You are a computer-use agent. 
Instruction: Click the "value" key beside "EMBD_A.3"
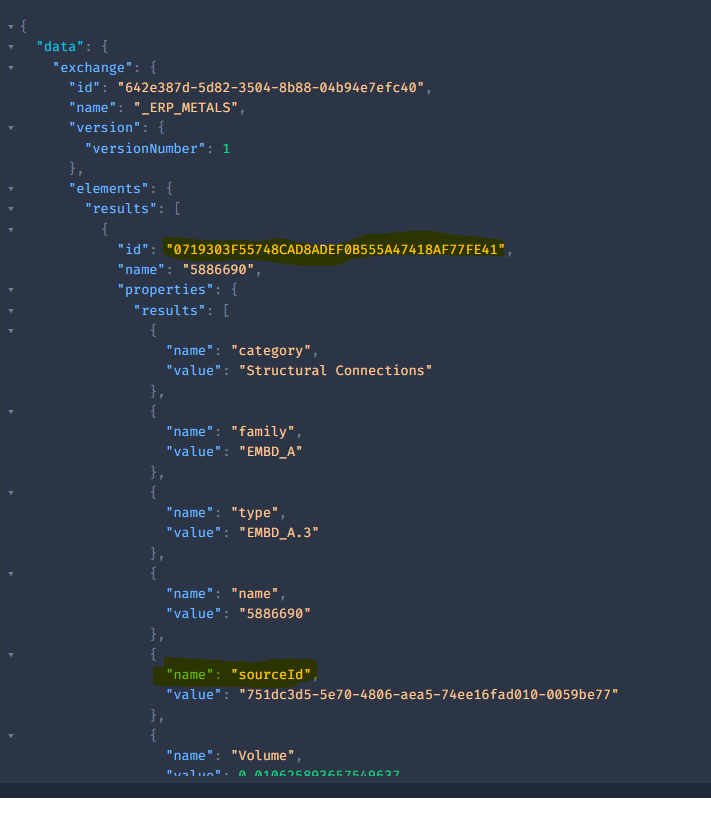[193, 533]
